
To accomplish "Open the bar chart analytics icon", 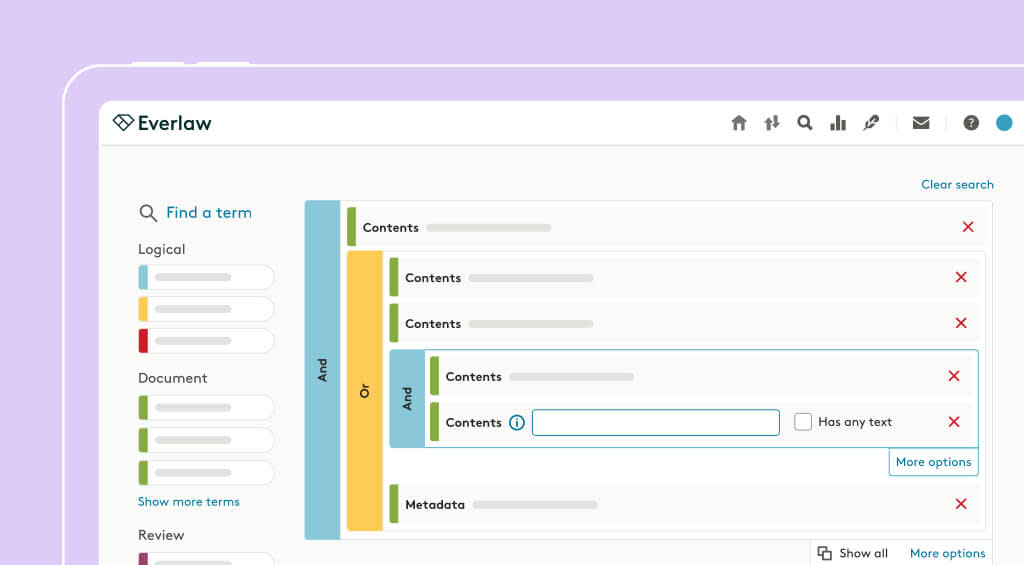I will click(838, 123).
